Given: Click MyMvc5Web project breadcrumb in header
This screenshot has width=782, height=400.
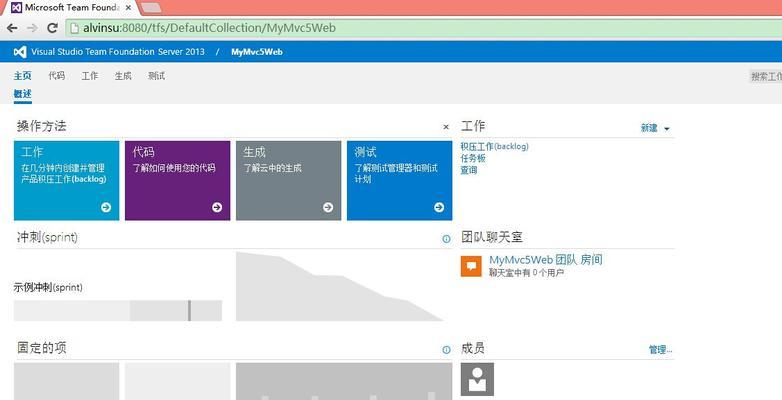Looking at the screenshot, I should pyautogui.click(x=257, y=52).
